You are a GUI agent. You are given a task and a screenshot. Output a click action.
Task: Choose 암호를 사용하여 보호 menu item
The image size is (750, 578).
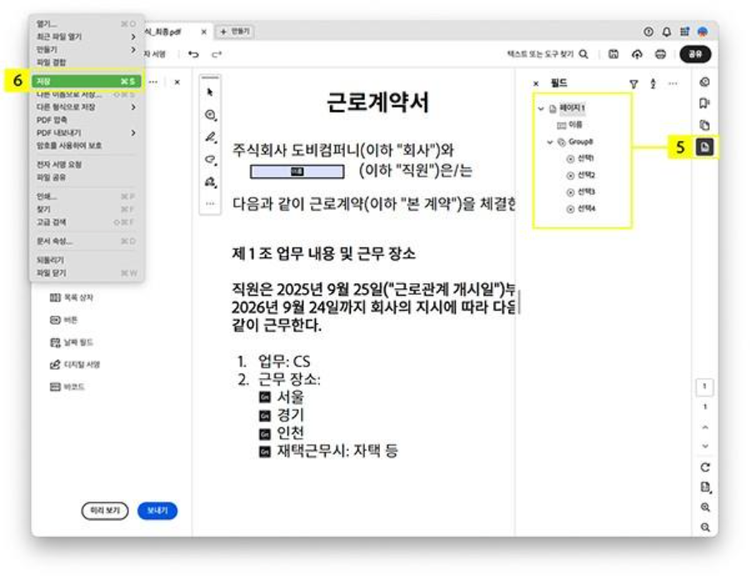(x=86, y=145)
